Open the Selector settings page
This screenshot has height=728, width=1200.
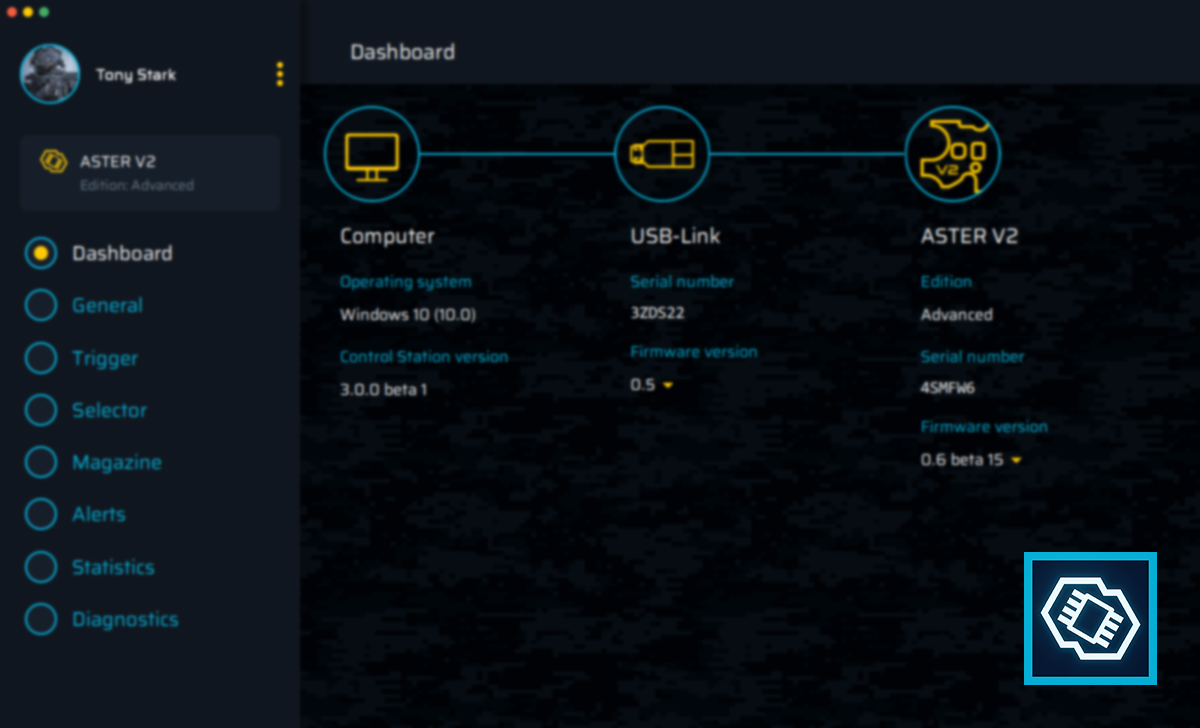tap(109, 411)
